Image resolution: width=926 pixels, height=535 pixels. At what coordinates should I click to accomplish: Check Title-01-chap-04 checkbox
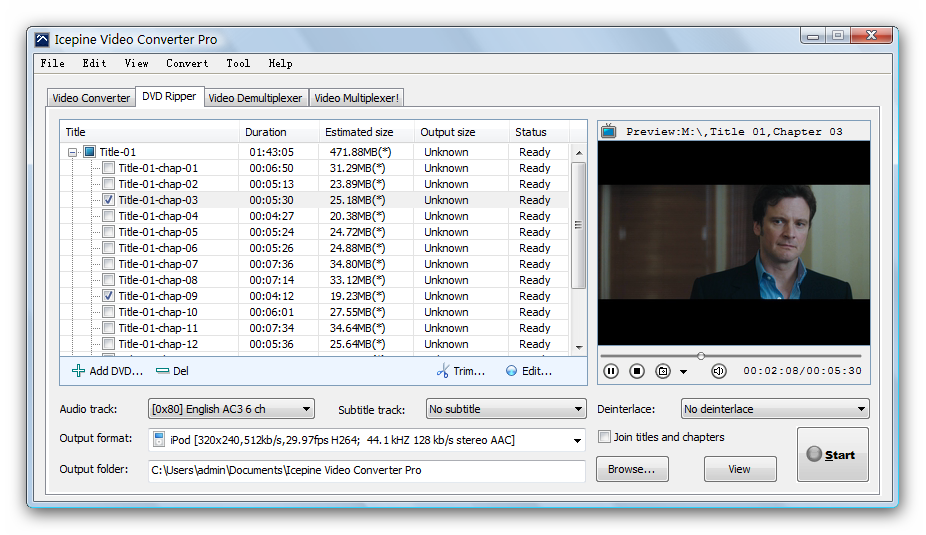point(109,216)
